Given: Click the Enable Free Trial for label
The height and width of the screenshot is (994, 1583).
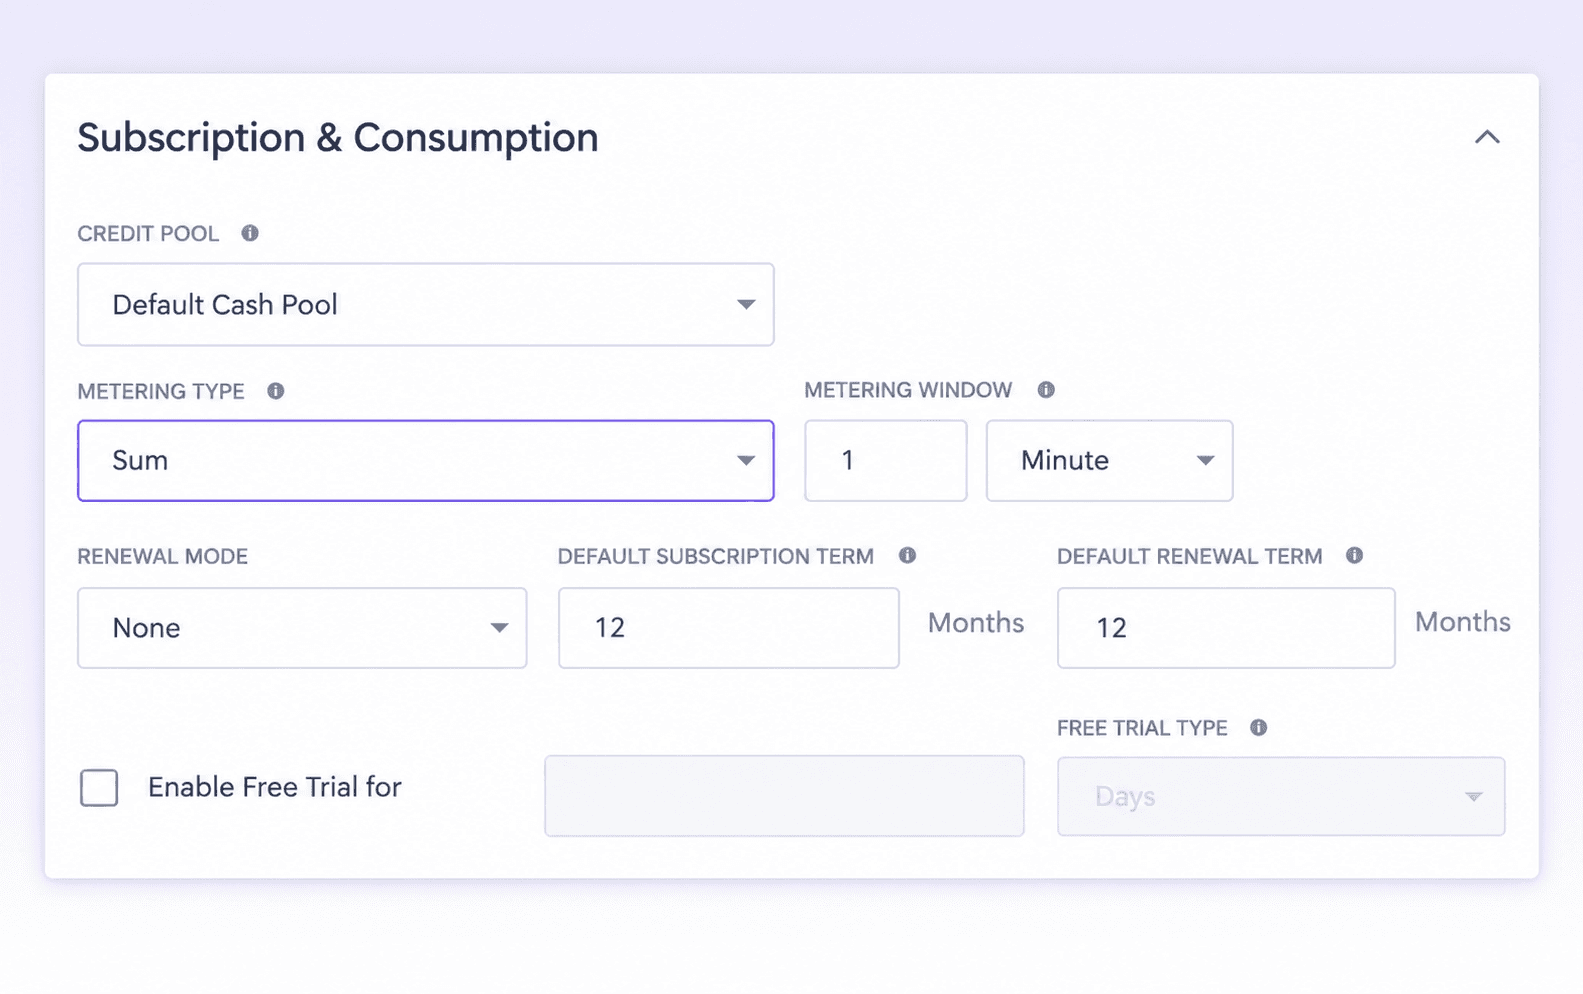Looking at the screenshot, I should click(275, 788).
